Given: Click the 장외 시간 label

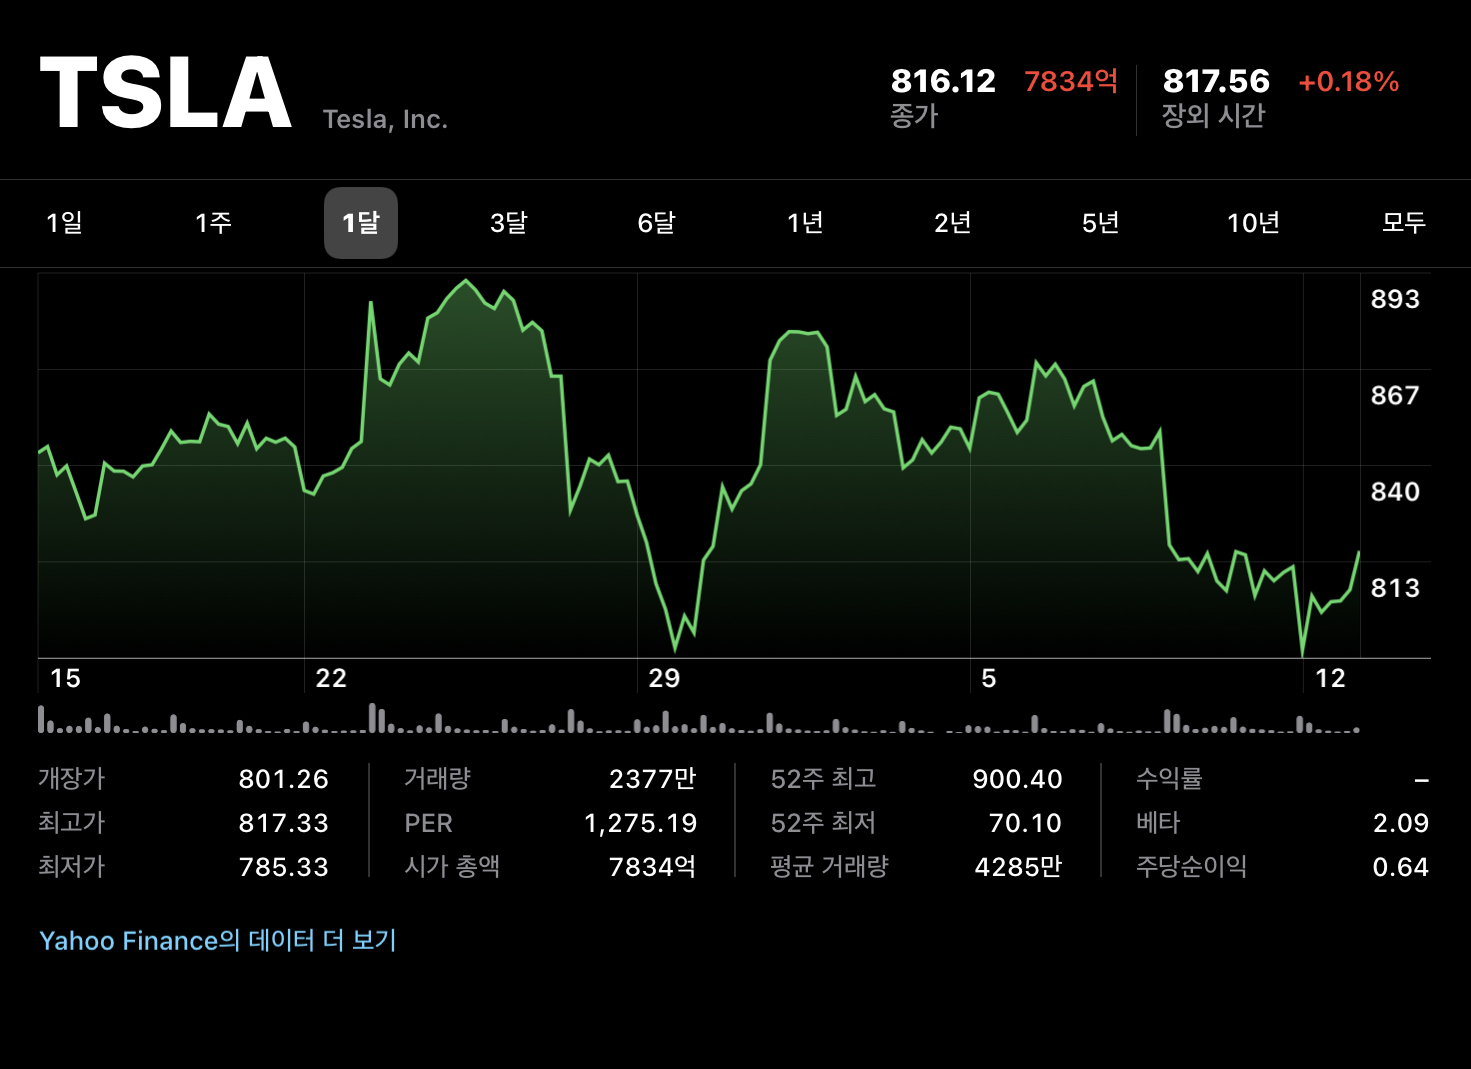Looking at the screenshot, I should click(x=1213, y=116).
